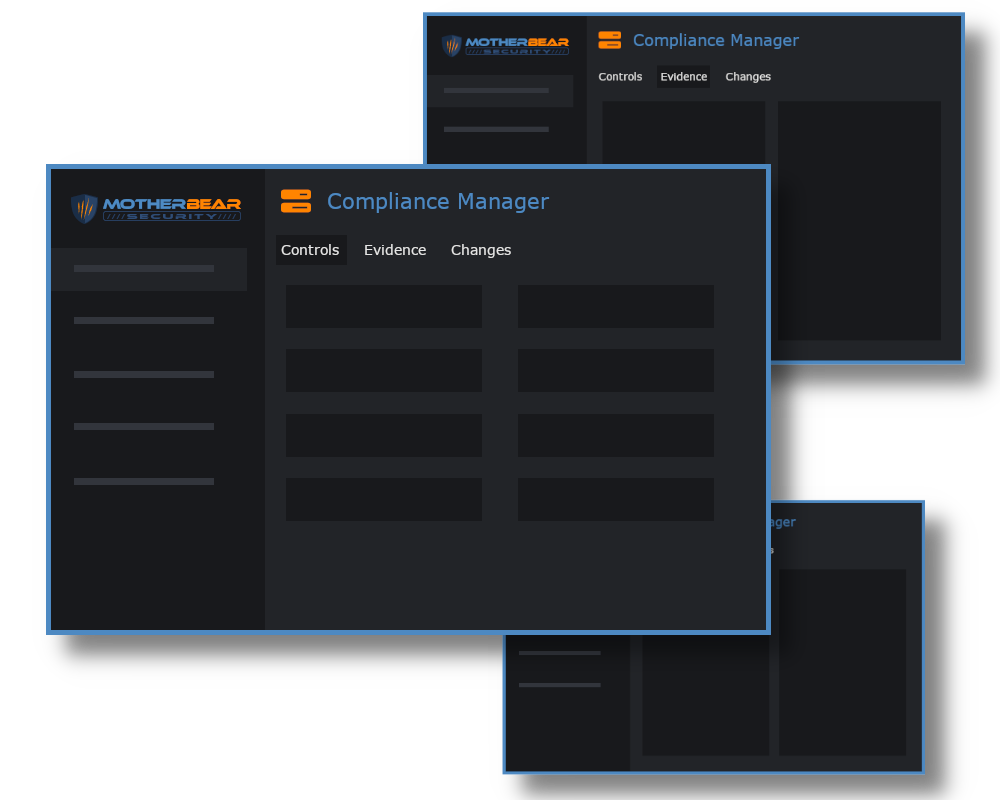The width and height of the screenshot is (1000, 800).
Task: Click the MotherBear Security logo in front window
Action: (156, 208)
